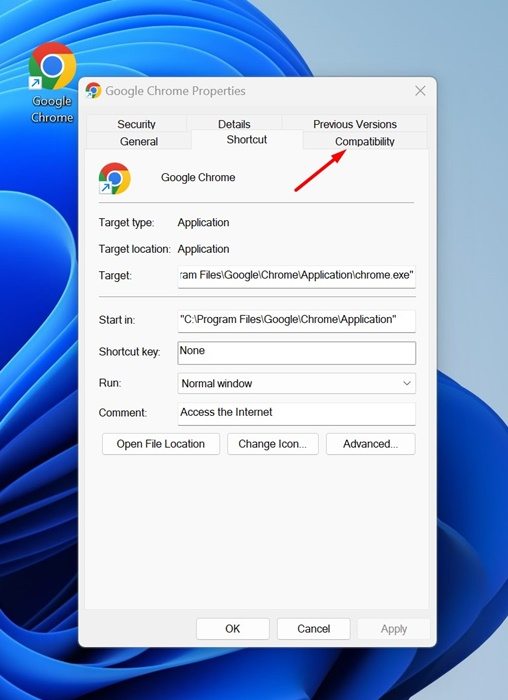Close the Google Chrome Properties dialog

click(420, 91)
